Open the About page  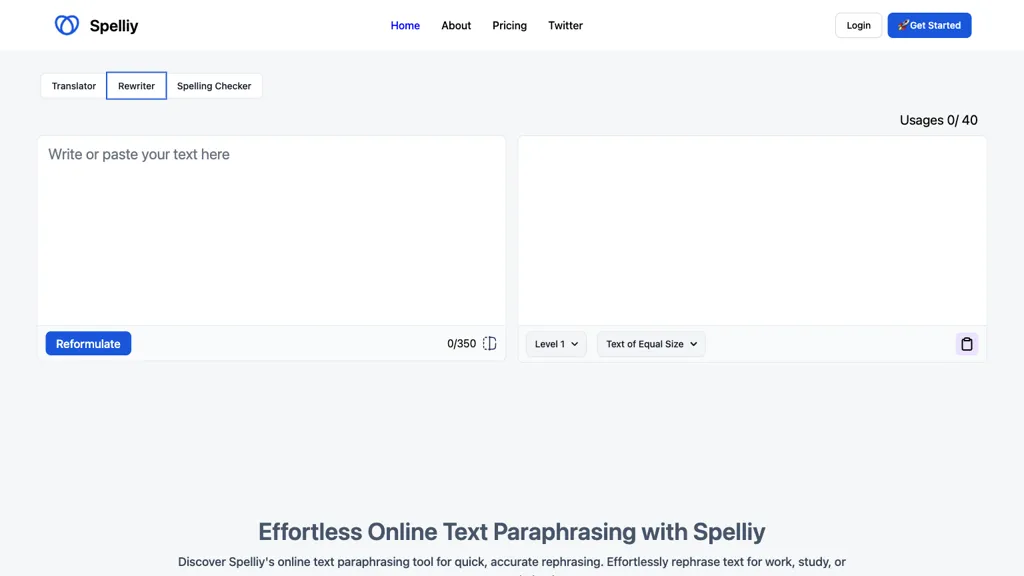click(456, 25)
